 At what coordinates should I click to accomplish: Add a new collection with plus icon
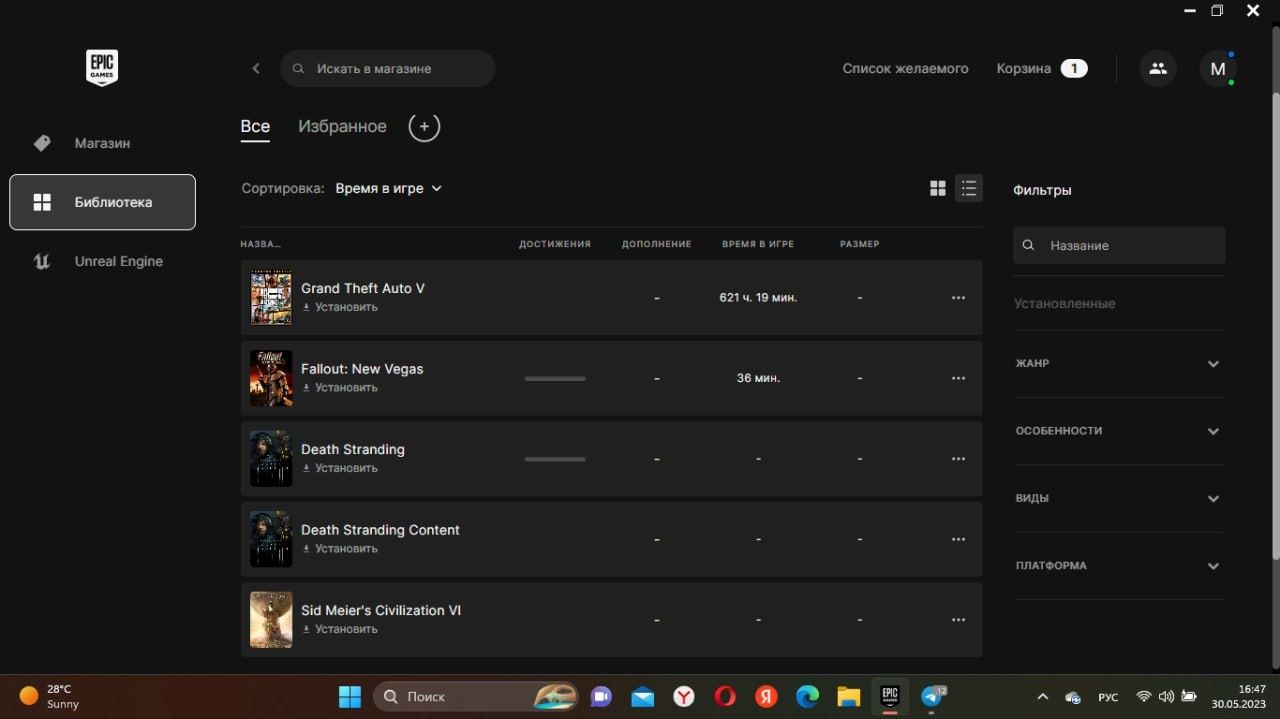(424, 127)
